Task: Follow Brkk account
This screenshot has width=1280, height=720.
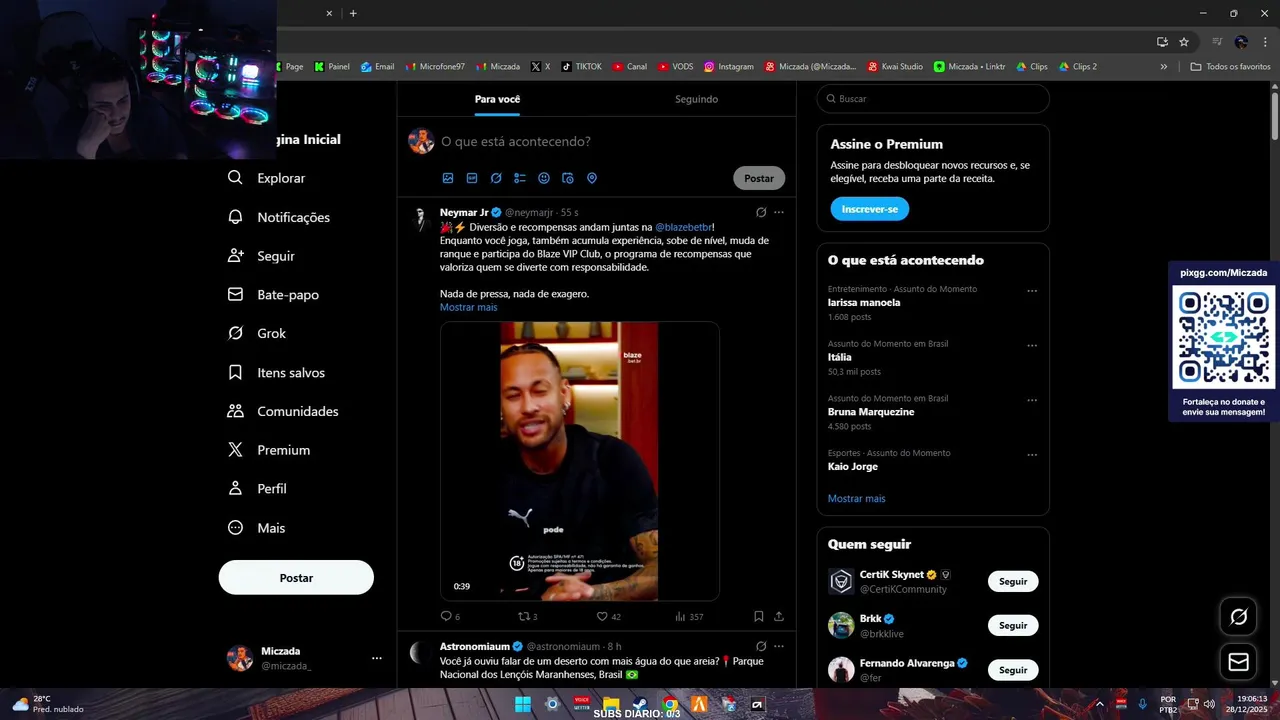Action: click(x=1013, y=625)
